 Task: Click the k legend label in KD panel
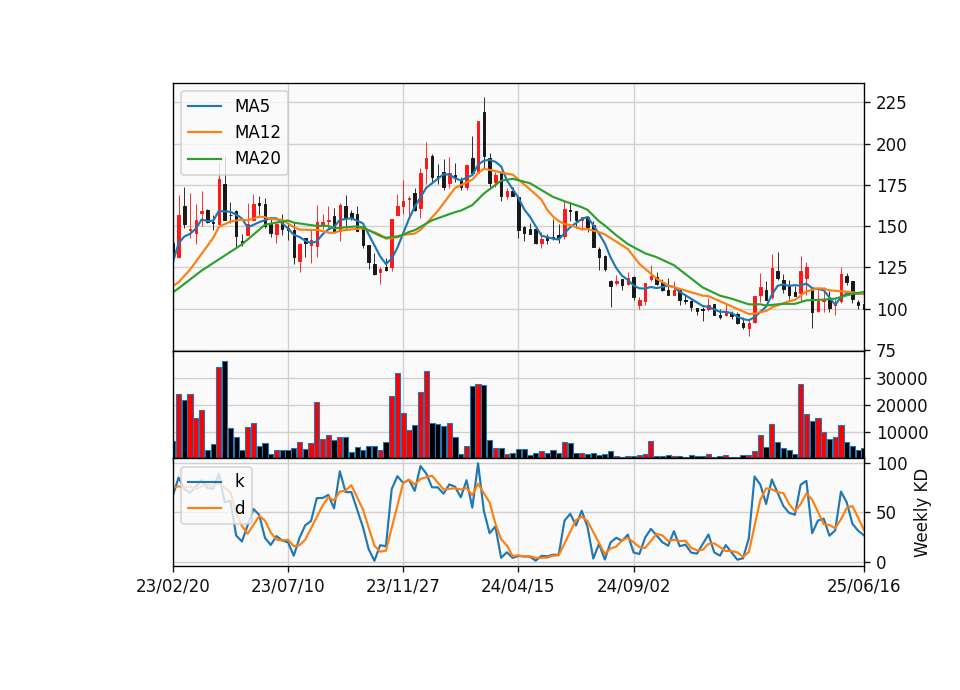pos(239,481)
